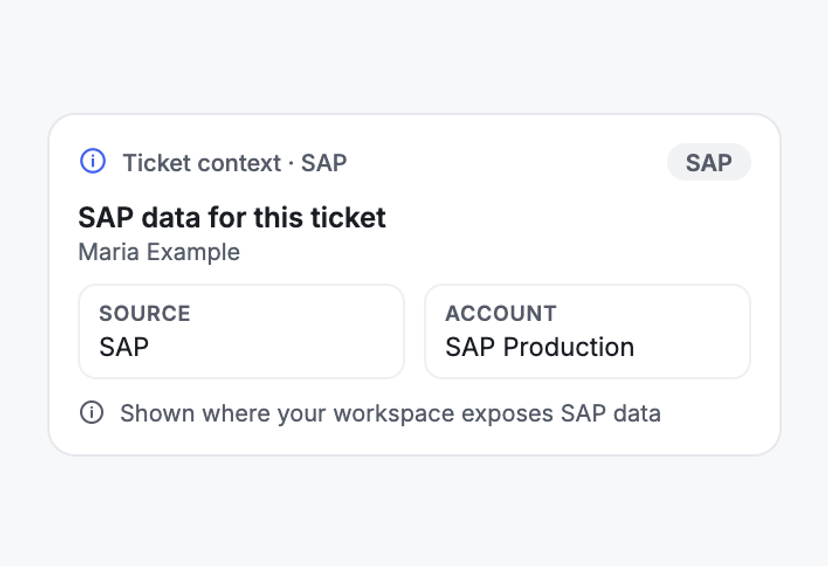Click the SAP badge pill
The width and height of the screenshot is (828, 566).
[x=709, y=162]
